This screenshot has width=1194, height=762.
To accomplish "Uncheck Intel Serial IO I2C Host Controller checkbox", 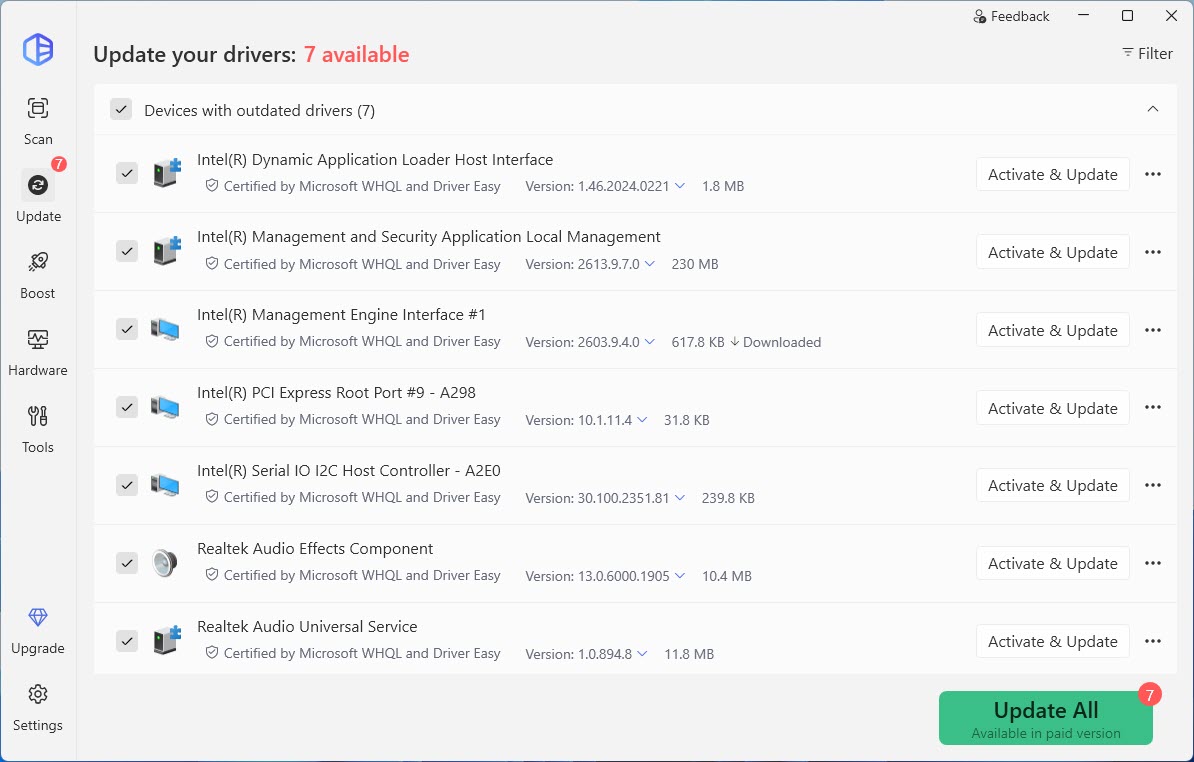I will pos(127,485).
